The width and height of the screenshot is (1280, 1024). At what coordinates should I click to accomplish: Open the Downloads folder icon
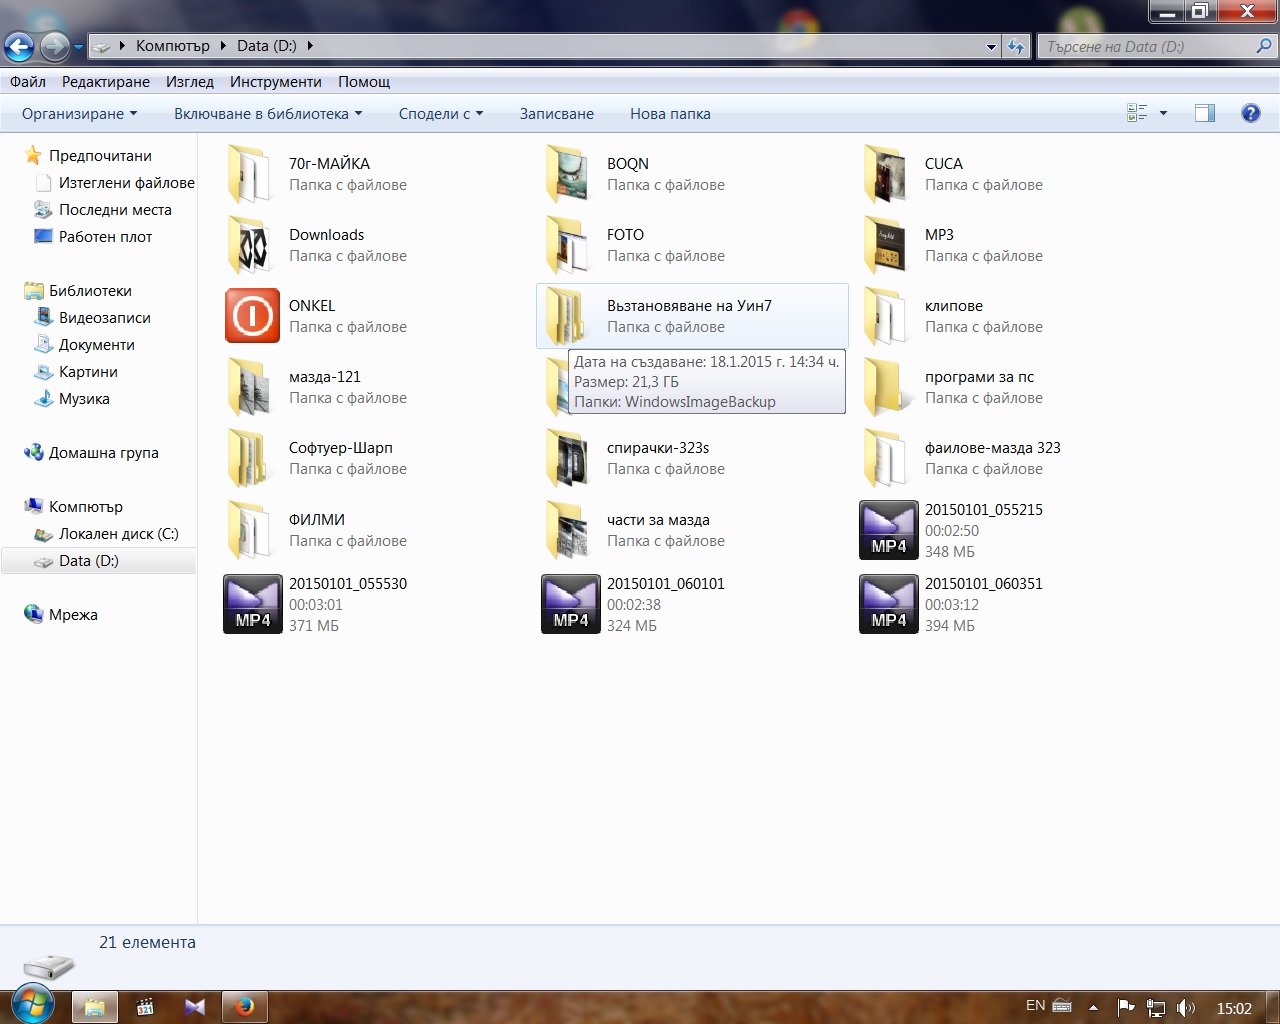pos(250,245)
